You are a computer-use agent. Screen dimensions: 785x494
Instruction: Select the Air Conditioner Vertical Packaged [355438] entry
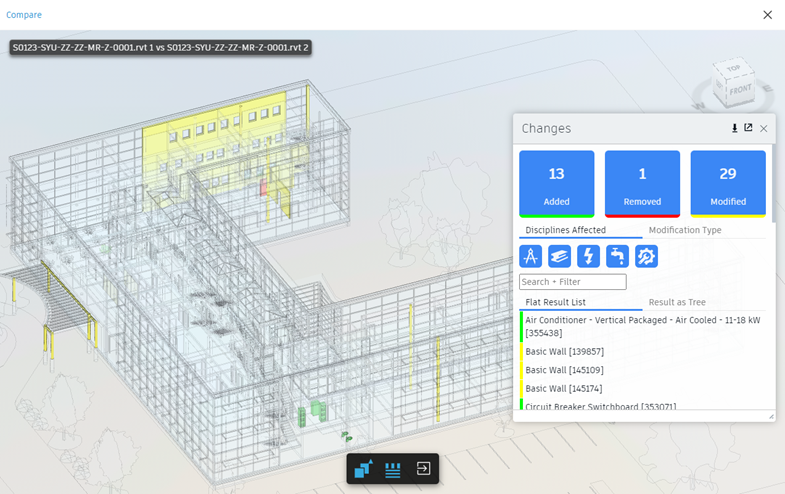643,326
